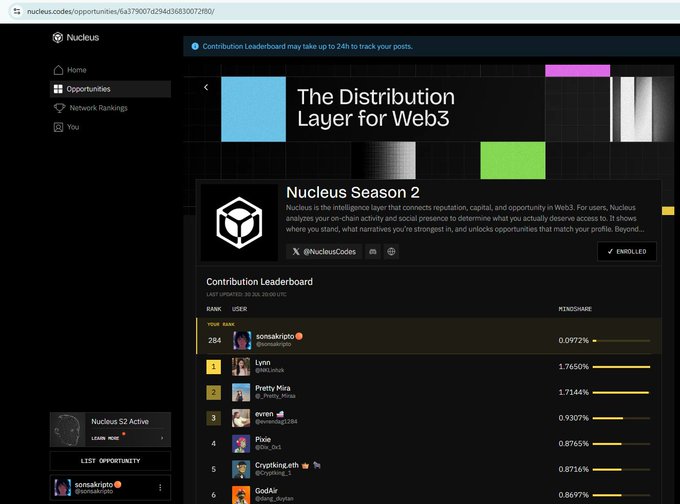
Task: Click the LIST OPPORTUNITY button
Action: click(110, 461)
